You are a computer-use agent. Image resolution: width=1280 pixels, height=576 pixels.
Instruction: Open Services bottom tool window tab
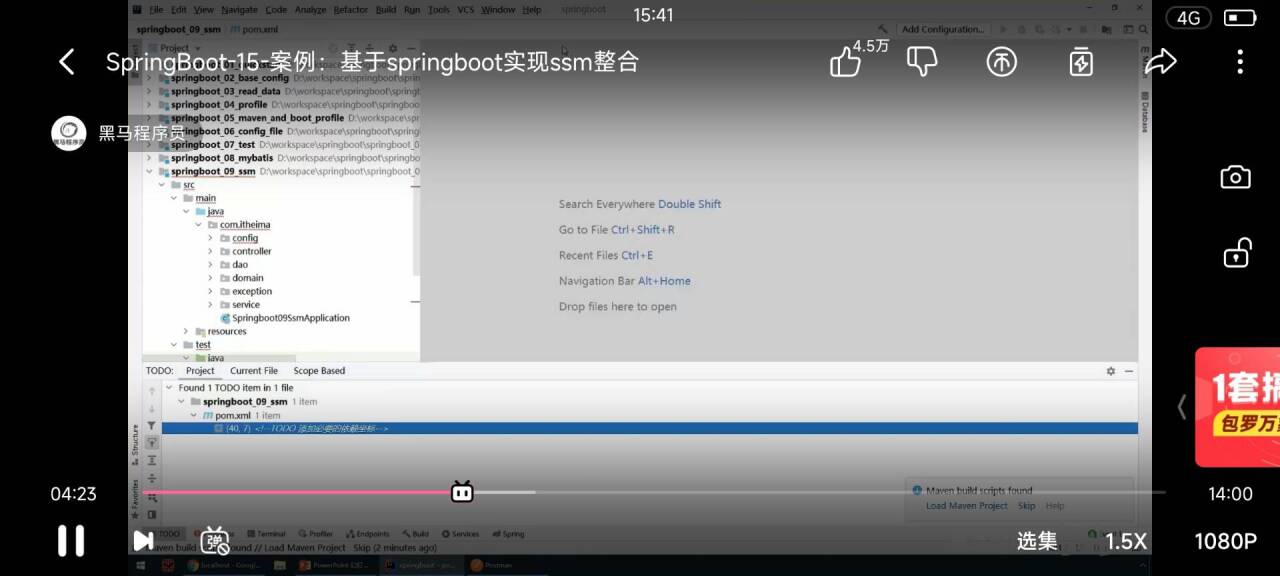point(460,534)
